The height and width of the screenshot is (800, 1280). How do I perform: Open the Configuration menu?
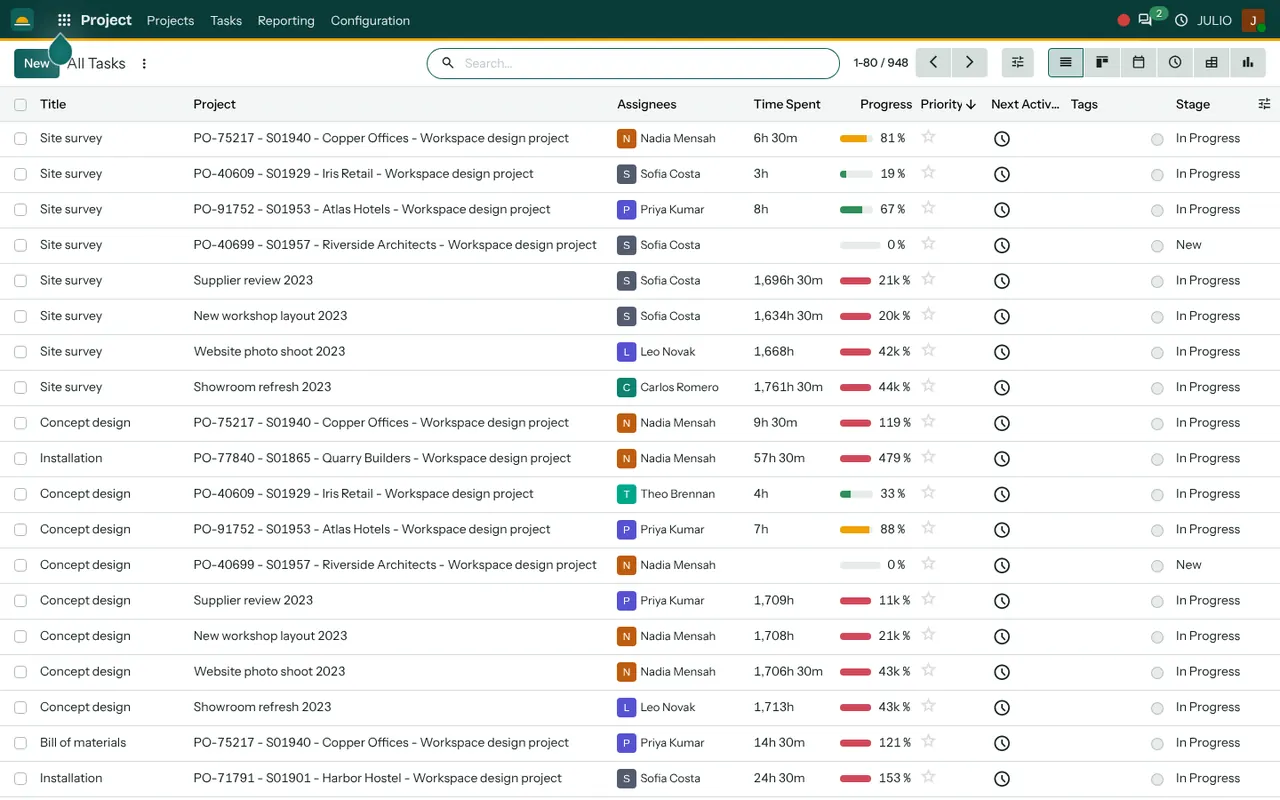click(370, 20)
